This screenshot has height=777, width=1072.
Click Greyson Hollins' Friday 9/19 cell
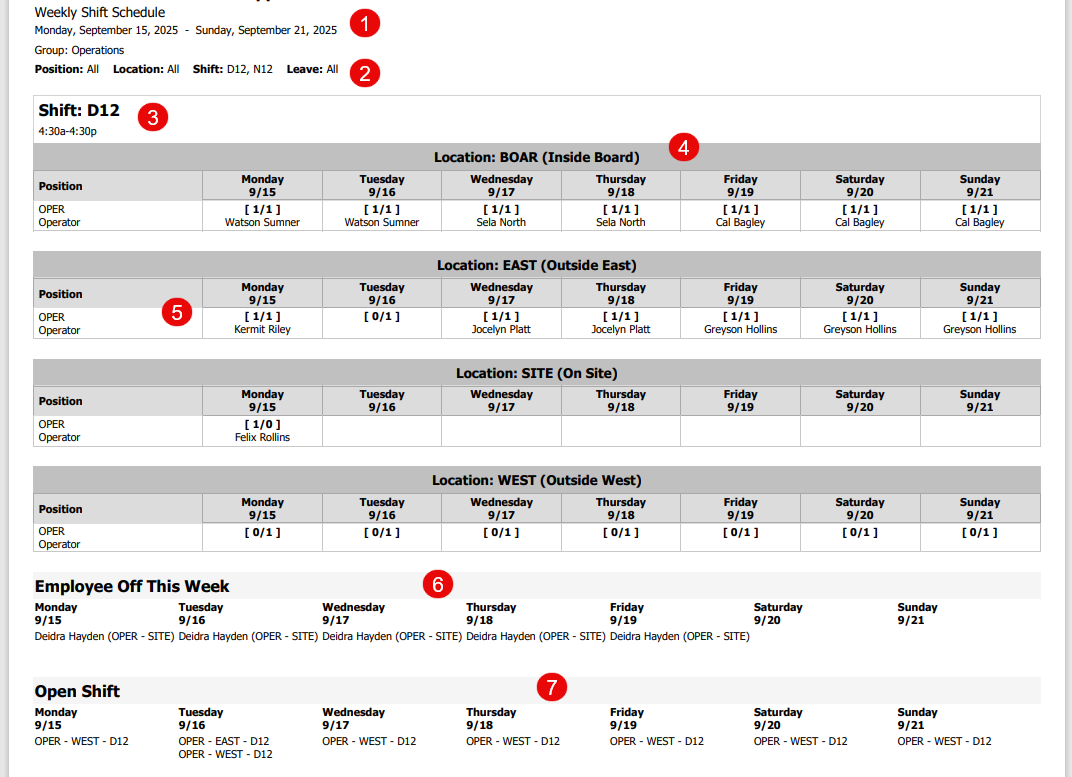pos(740,323)
